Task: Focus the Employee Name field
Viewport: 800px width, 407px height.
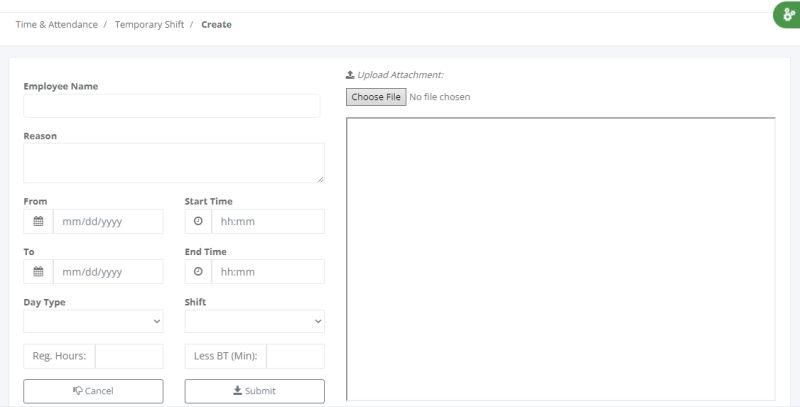Action: [x=172, y=106]
